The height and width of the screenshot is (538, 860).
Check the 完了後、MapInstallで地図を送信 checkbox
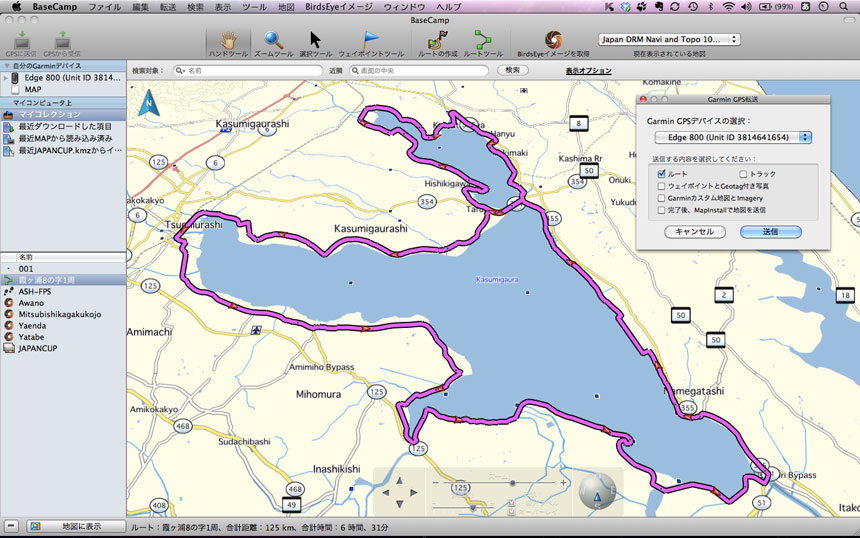[x=661, y=210]
